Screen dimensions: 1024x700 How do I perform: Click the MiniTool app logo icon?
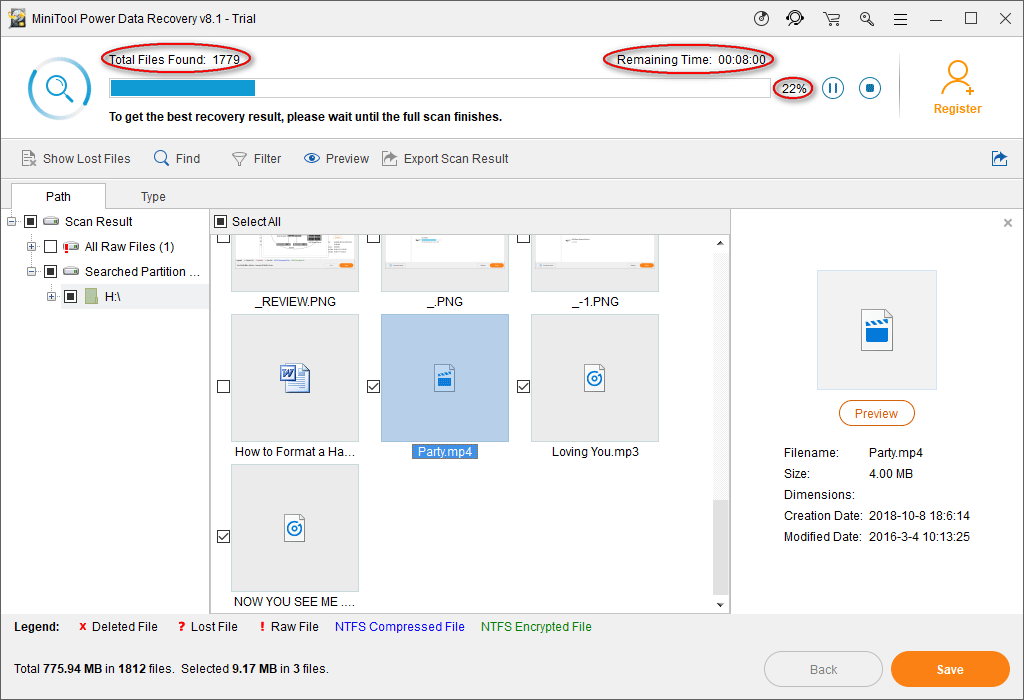18,18
